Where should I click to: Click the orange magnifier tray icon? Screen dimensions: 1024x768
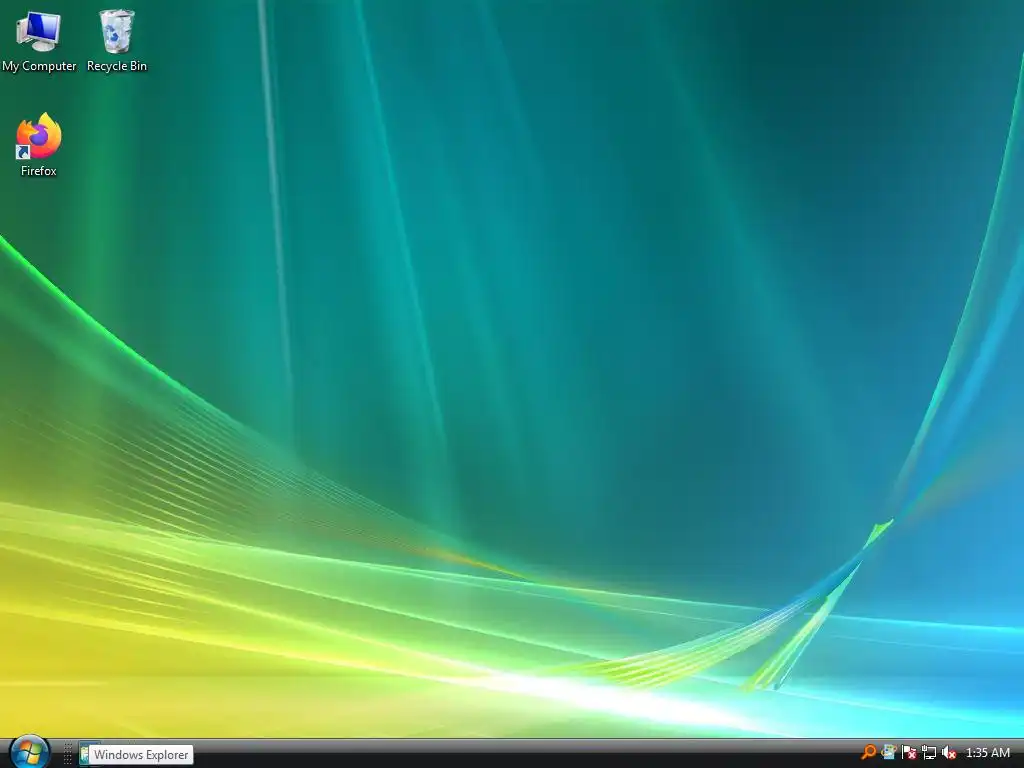point(869,752)
